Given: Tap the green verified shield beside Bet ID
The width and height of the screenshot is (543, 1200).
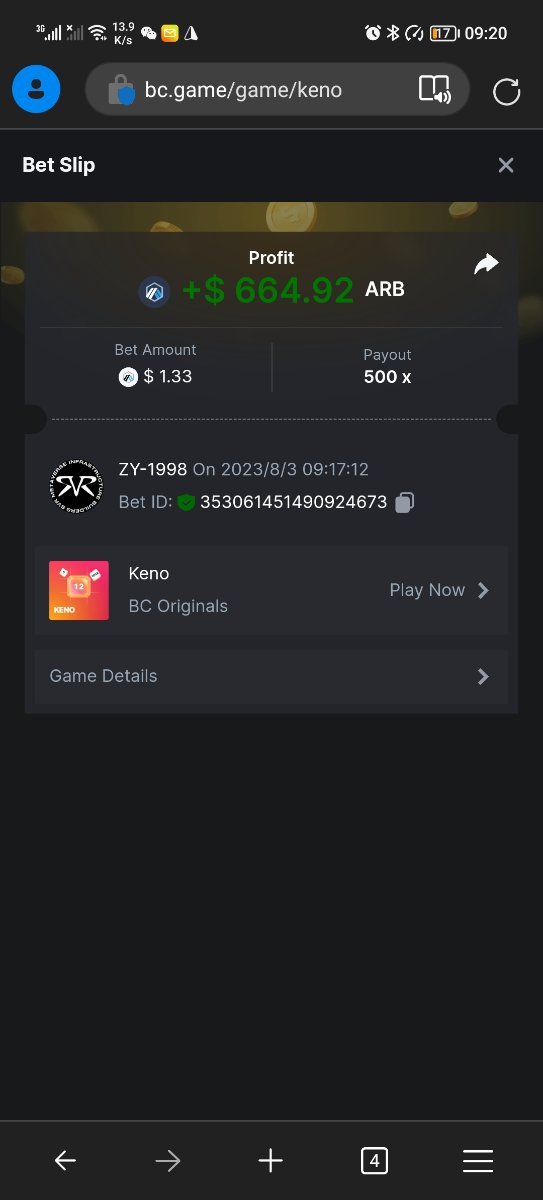Looking at the screenshot, I should coord(186,502).
